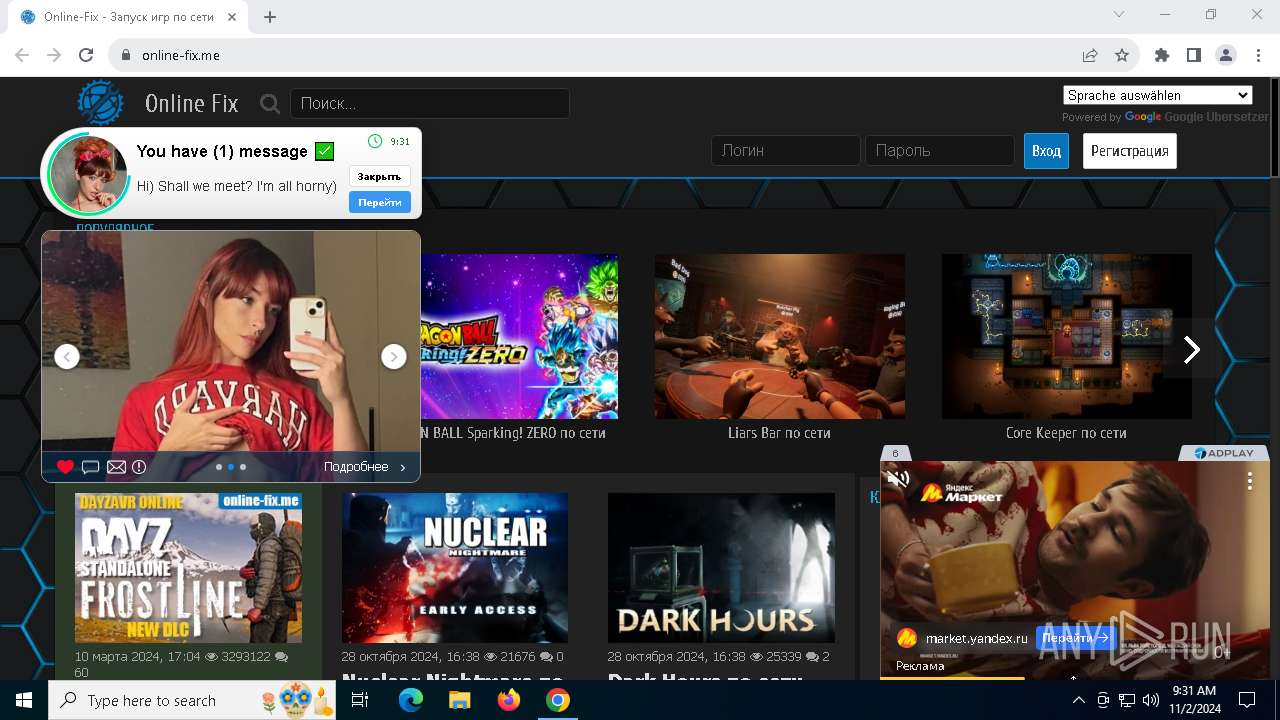Click popup profile avatar picture
The image size is (1280, 720).
point(88,174)
